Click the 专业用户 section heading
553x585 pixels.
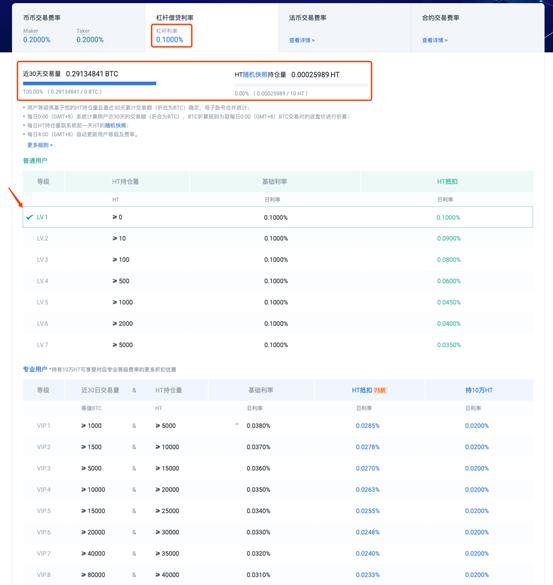click(x=35, y=369)
